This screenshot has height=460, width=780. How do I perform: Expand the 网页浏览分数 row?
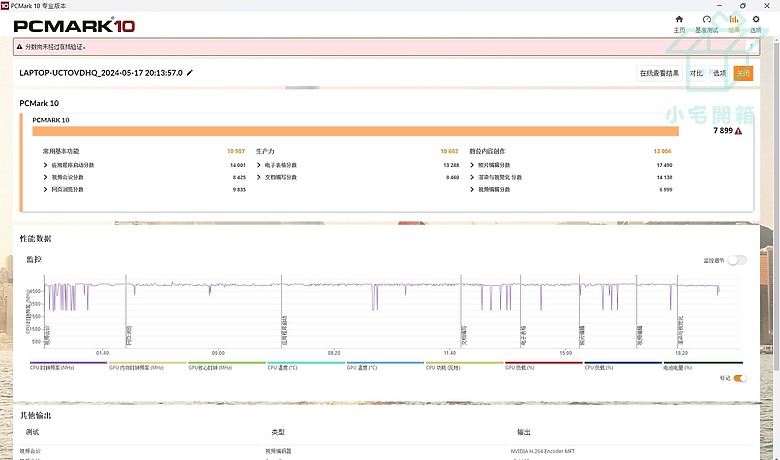pyautogui.click(x=45, y=189)
